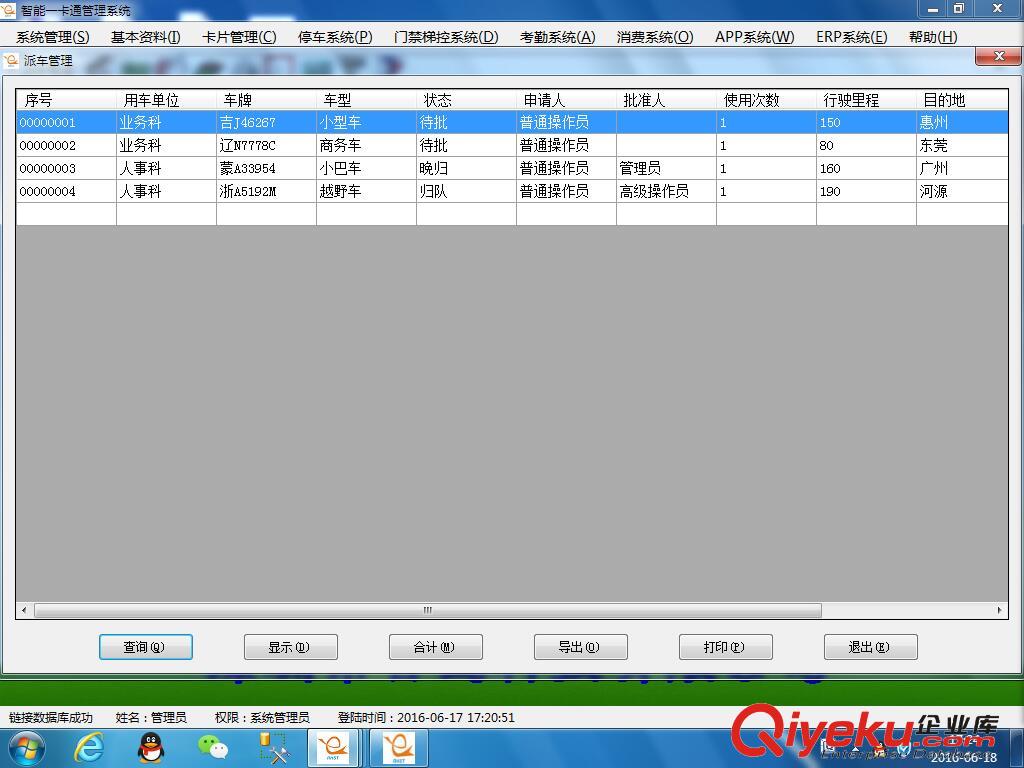Click vehicle type cell 越野车
The image size is (1024, 768).
pyautogui.click(x=366, y=191)
